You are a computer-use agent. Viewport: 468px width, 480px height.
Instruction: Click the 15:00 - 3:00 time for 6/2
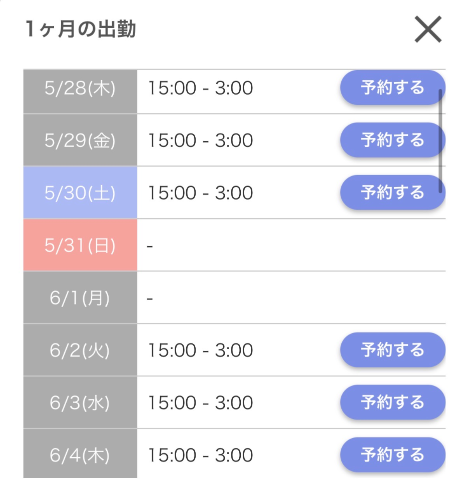(x=200, y=350)
